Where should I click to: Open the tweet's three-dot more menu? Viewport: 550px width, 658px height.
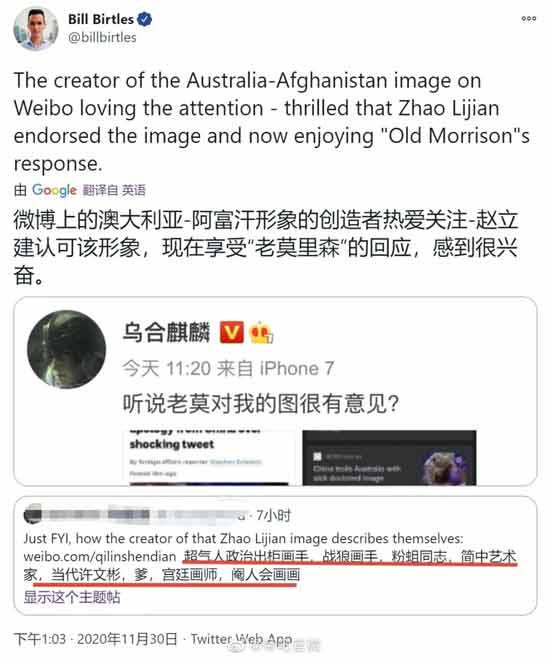[529, 18]
